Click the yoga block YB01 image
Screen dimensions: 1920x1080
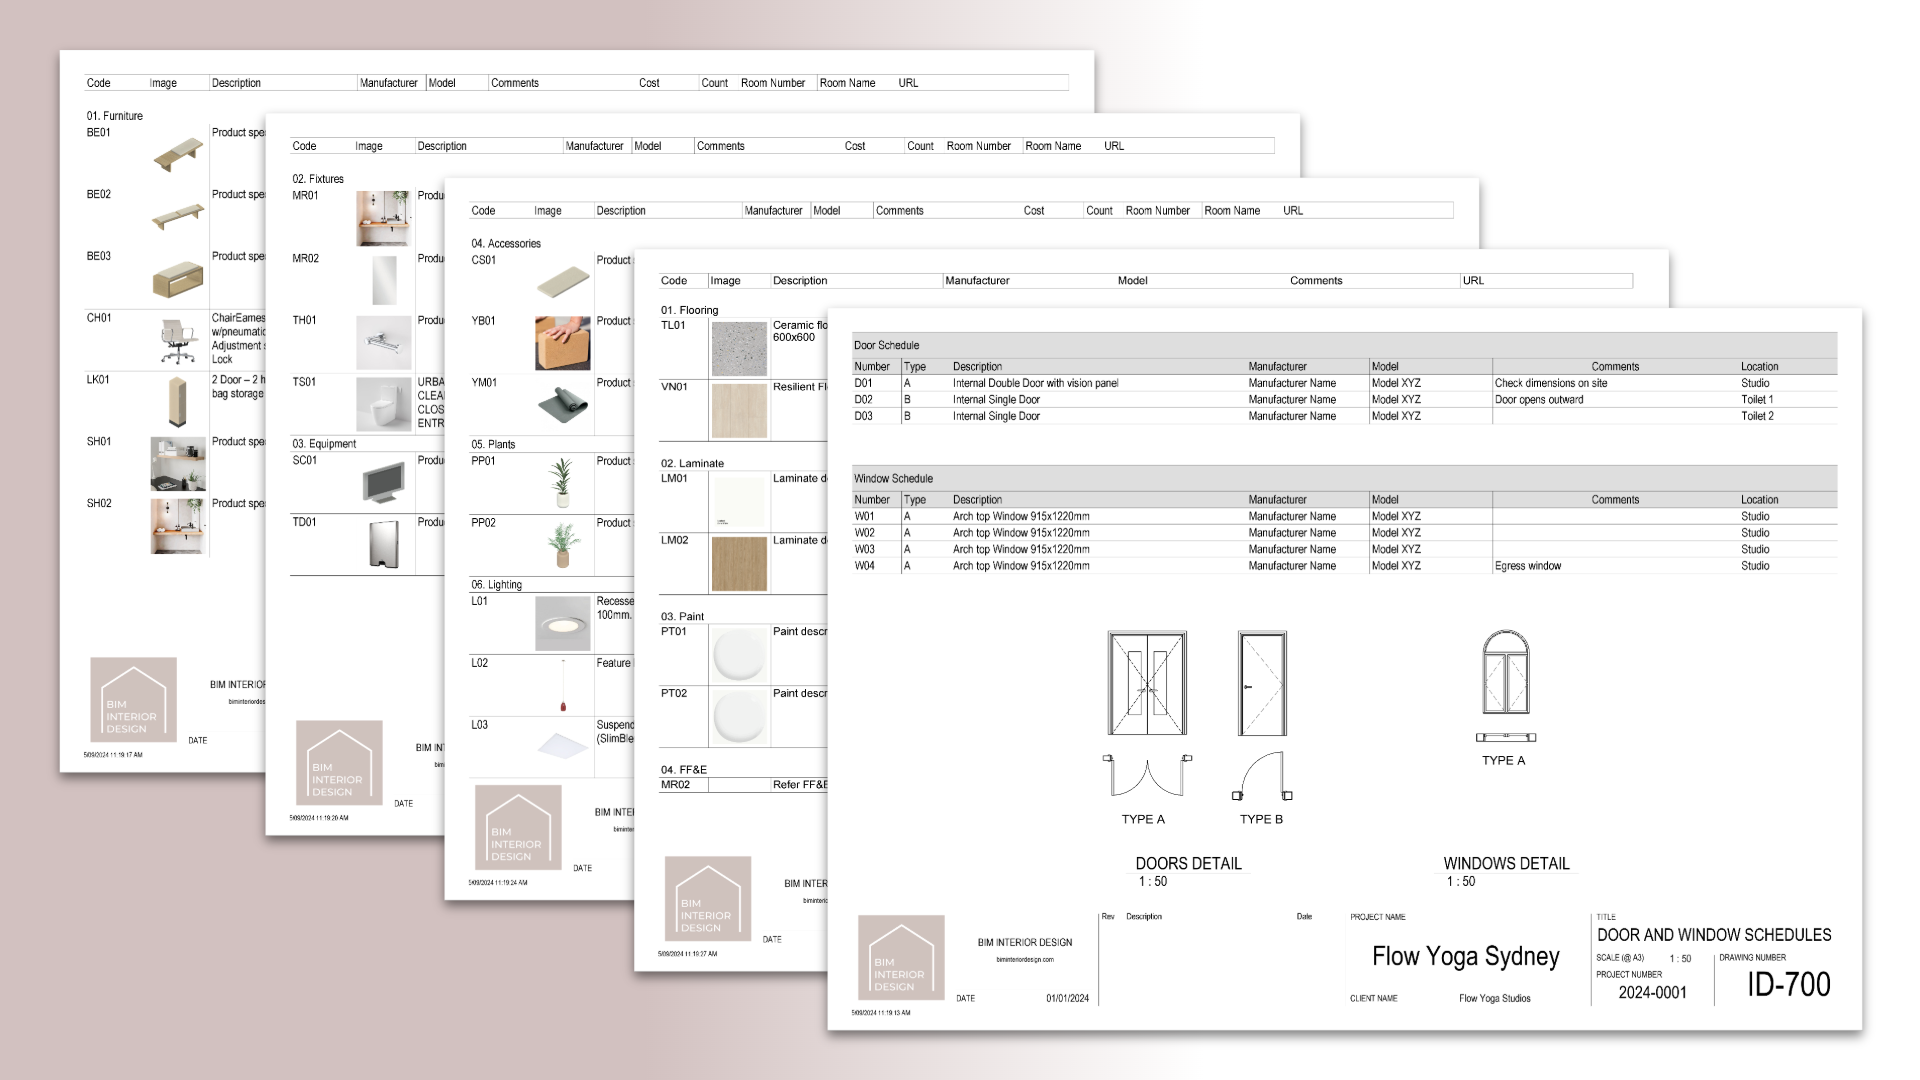562,343
